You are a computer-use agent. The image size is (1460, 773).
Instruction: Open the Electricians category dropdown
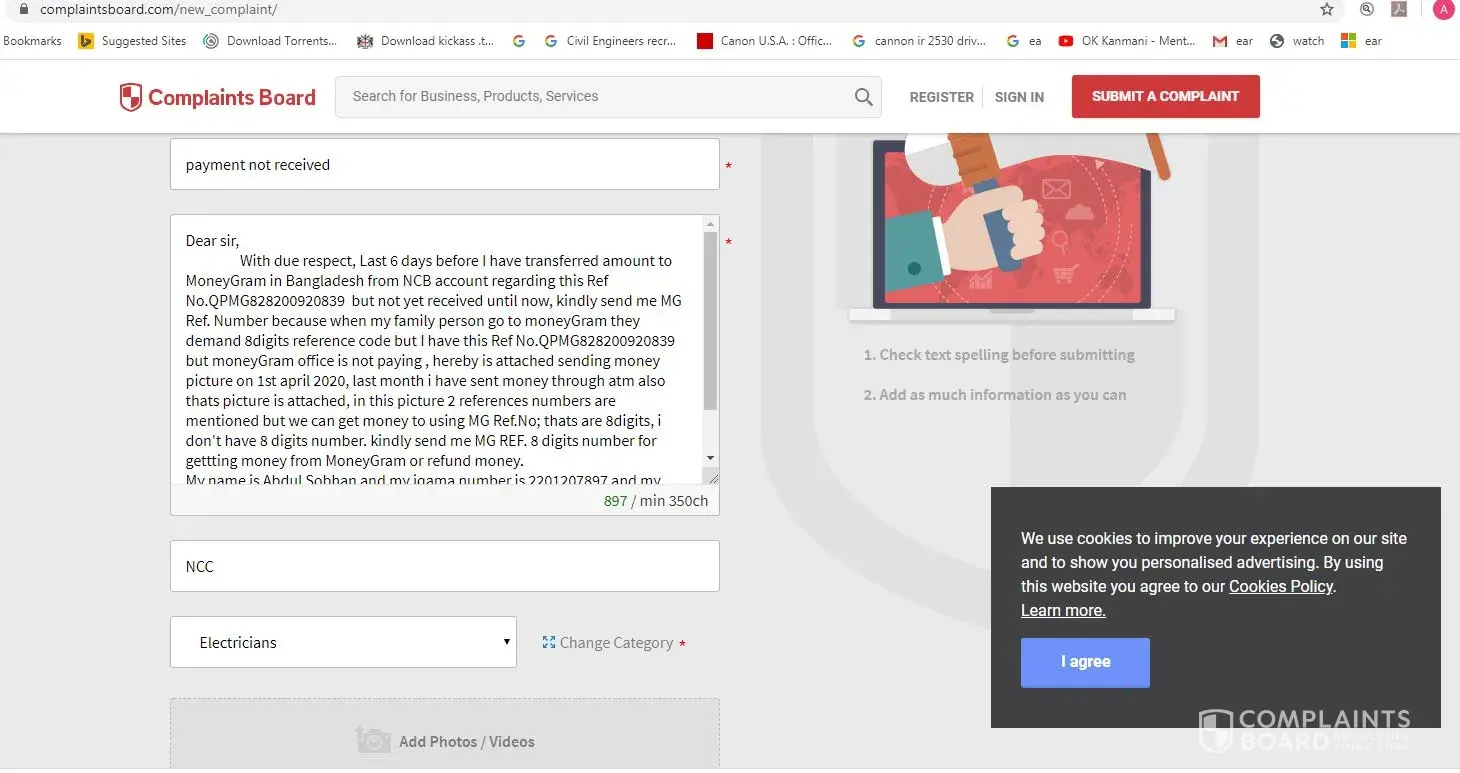[x=343, y=642]
